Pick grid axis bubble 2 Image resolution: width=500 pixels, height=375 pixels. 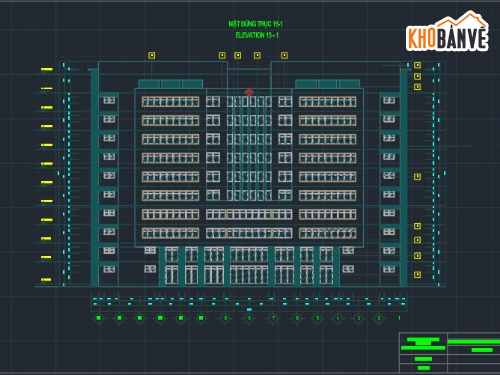(x=379, y=318)
